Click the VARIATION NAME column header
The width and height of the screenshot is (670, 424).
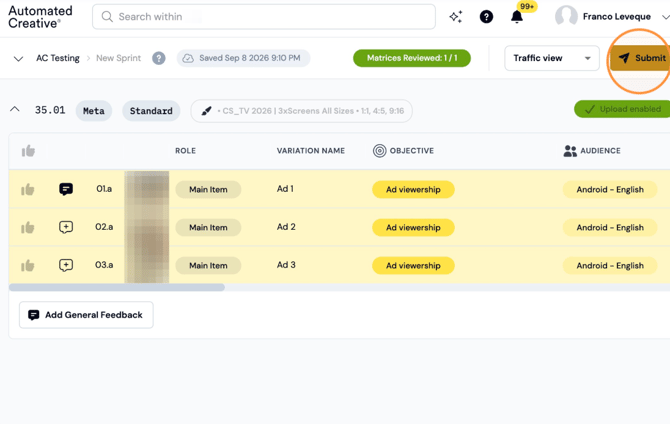pos(311,151)
